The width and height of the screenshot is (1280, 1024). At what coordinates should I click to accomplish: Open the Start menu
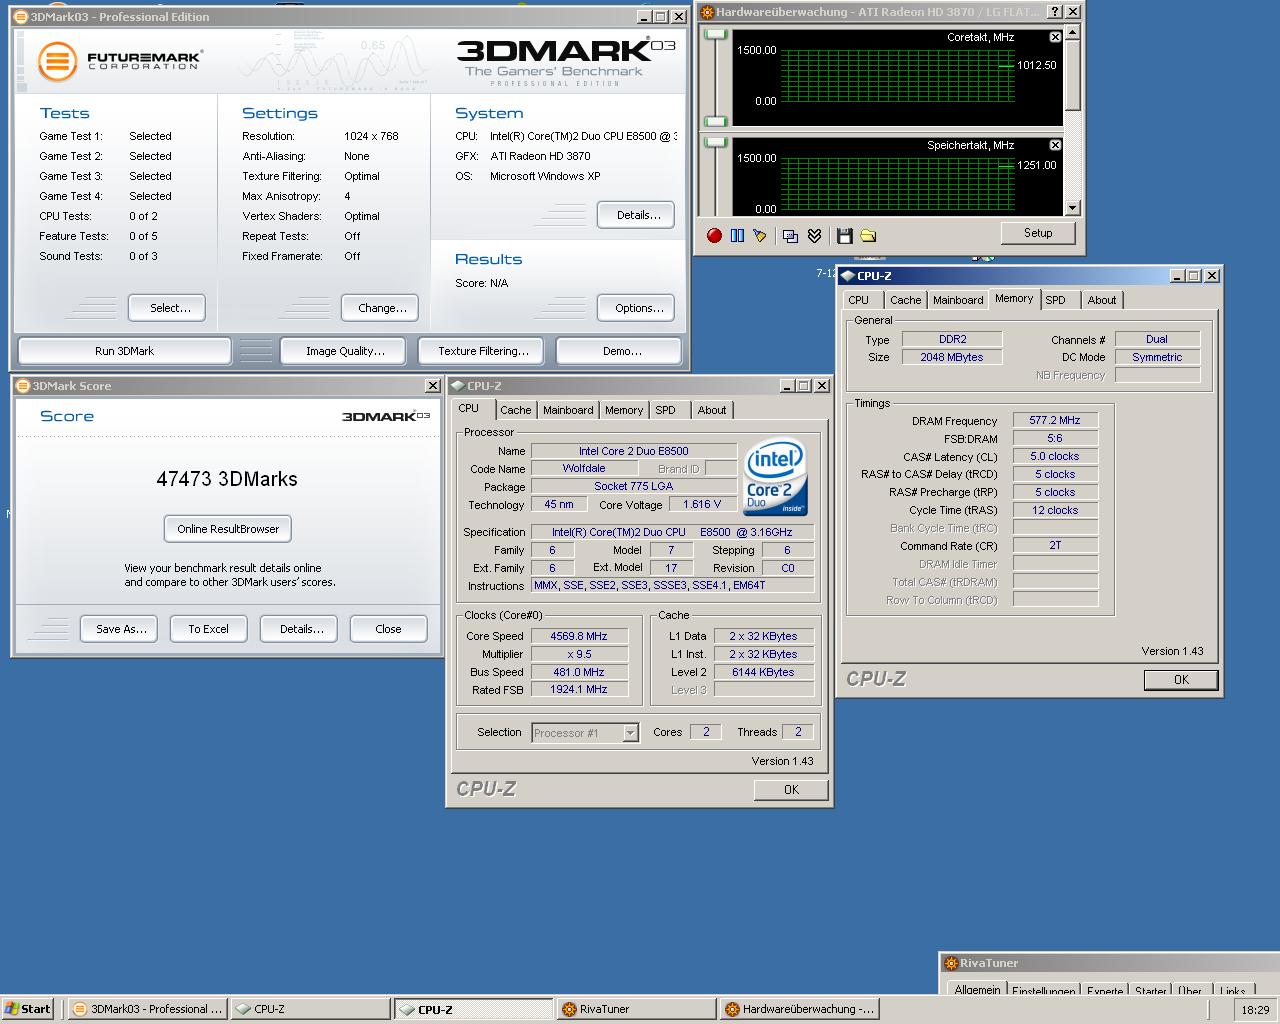point(28,1009)
